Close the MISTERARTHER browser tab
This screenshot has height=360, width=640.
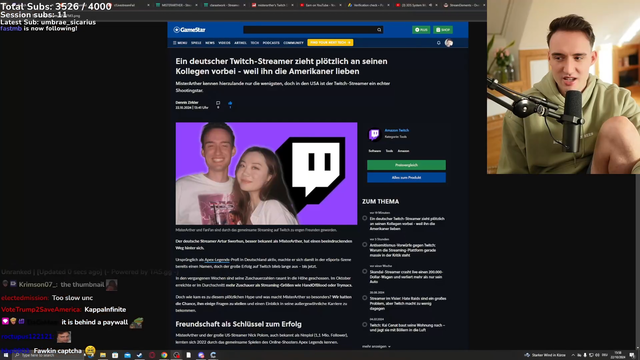click(196, 5)
